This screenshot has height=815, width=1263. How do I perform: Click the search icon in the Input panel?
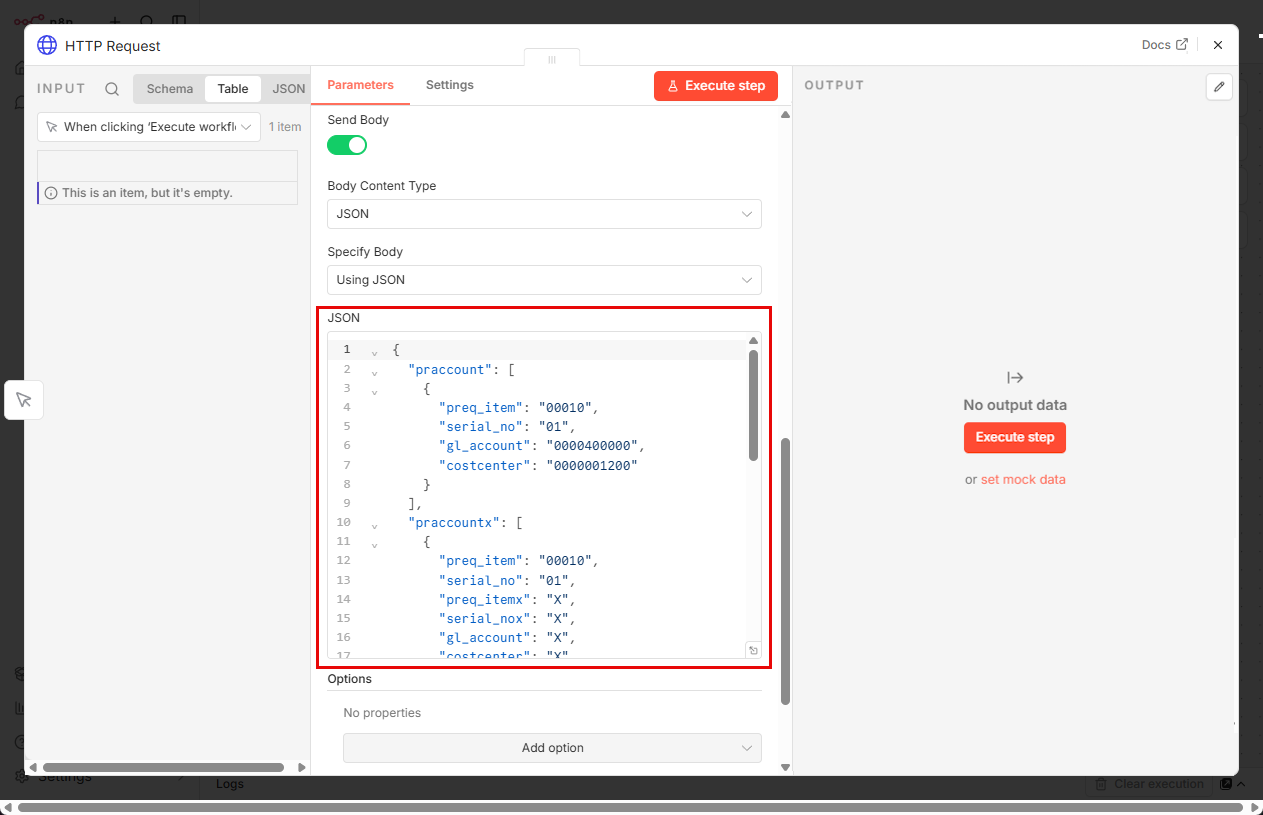(x=112, y=89)
